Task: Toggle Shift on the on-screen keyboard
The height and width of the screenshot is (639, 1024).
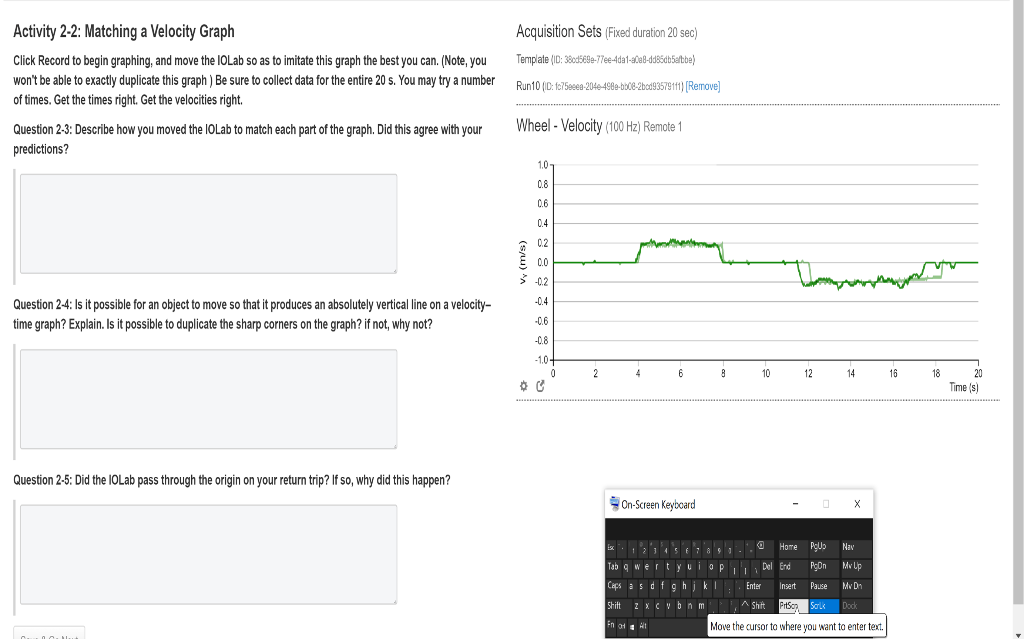Action: click(x=613, y=605)
